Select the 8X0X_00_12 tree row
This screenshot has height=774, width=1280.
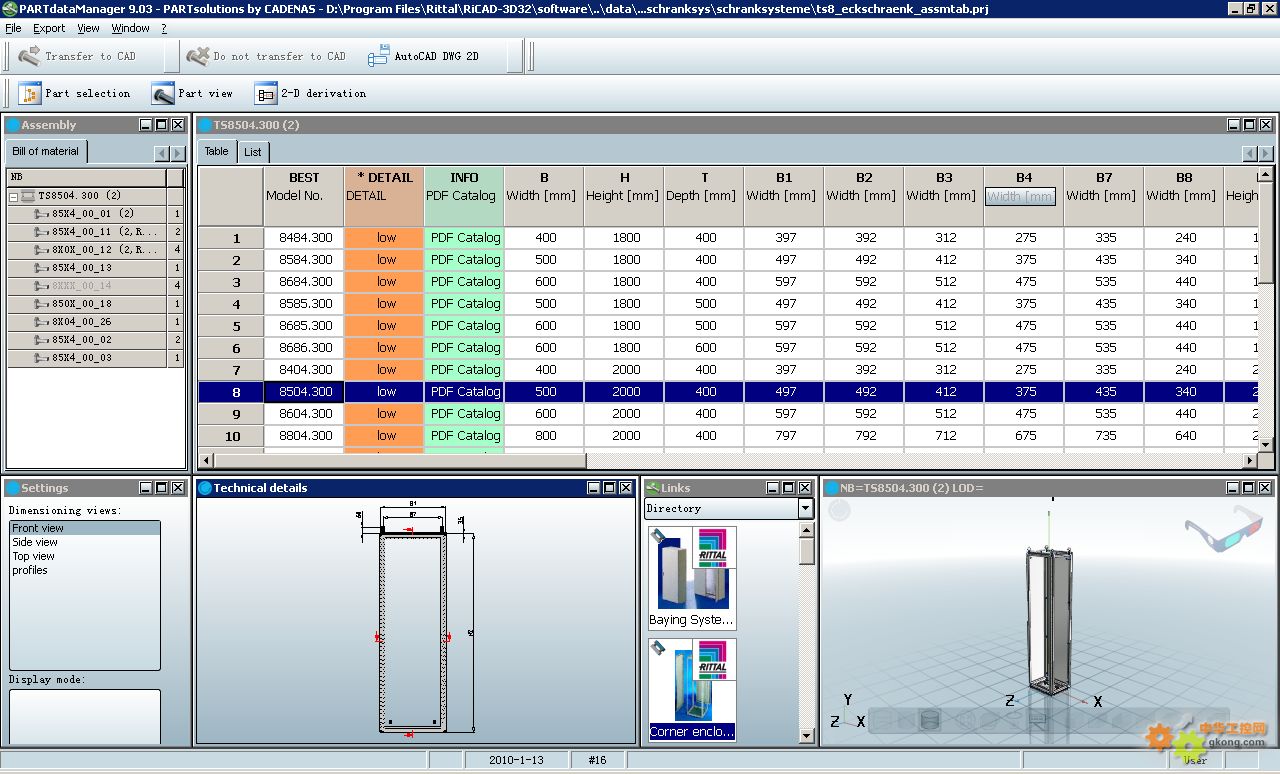pyautogui.click(x=96, y=250)
